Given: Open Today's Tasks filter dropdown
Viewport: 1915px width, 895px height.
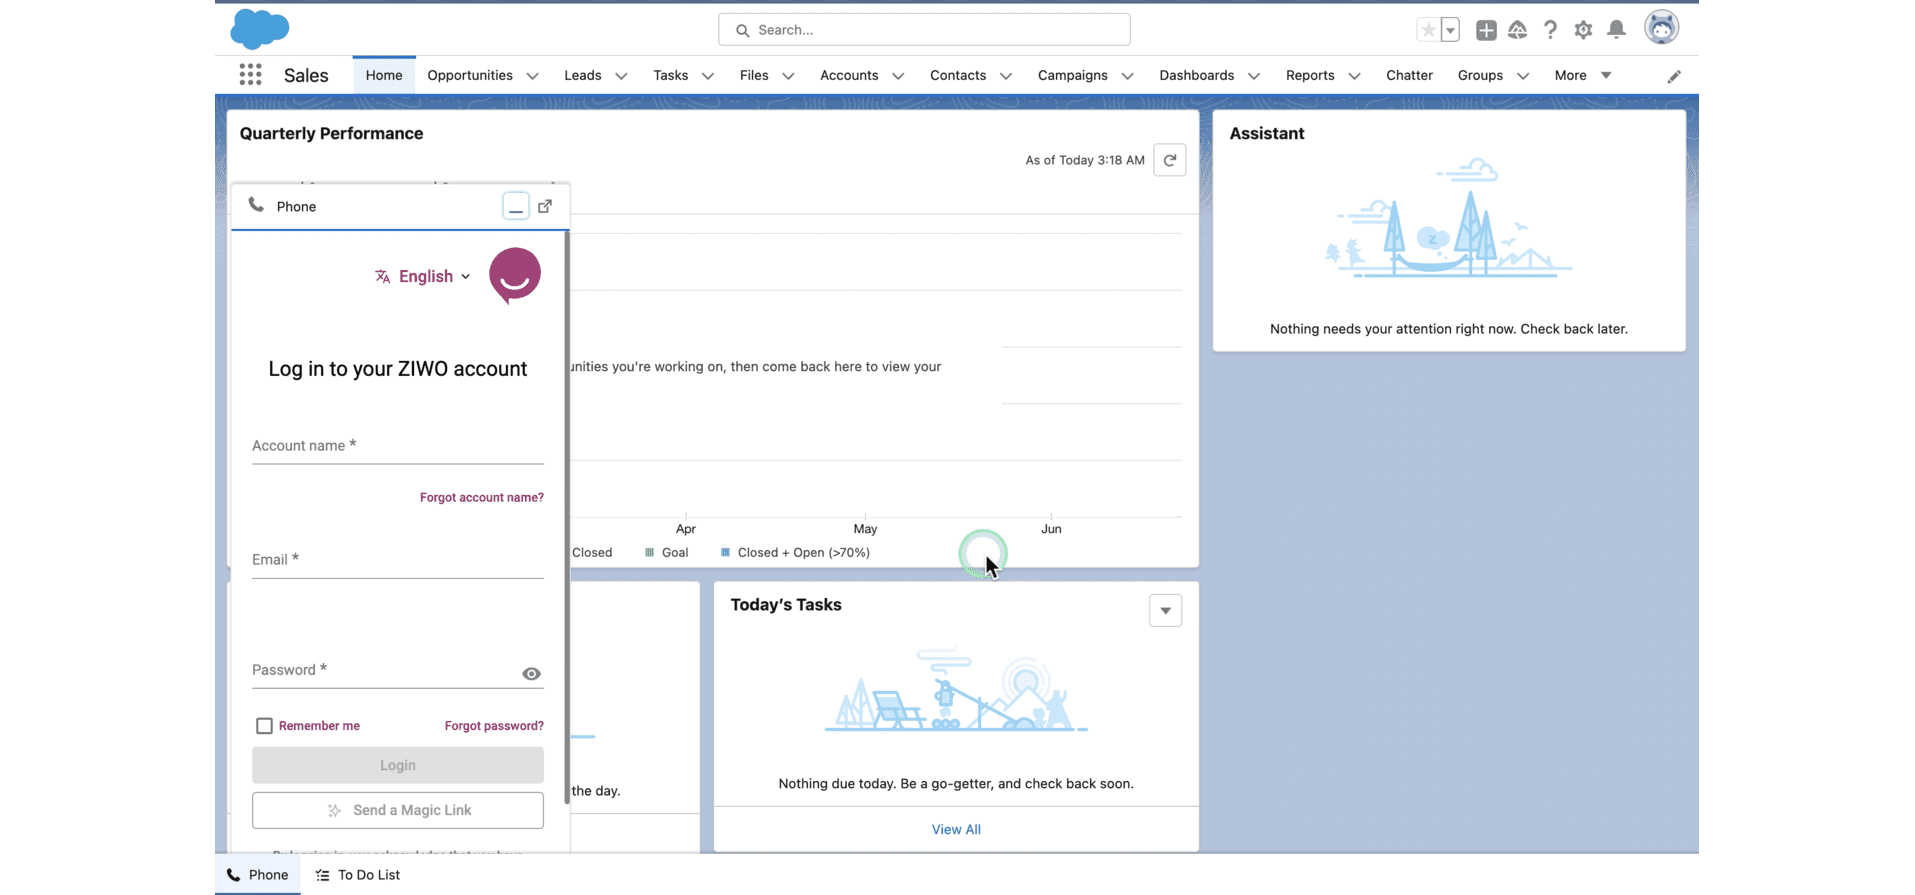Looking at the screenshot, I should coord(1166,611).
